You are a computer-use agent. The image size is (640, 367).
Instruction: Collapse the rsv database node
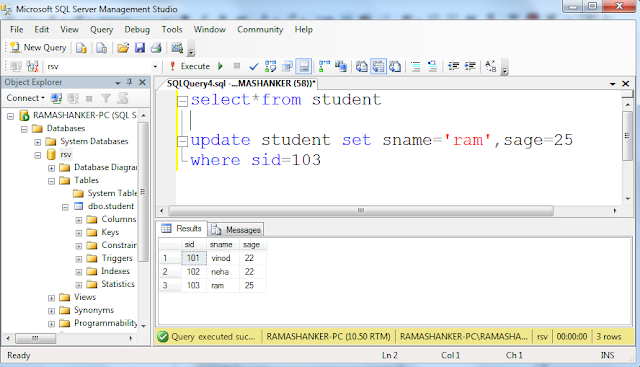point(38,156)
